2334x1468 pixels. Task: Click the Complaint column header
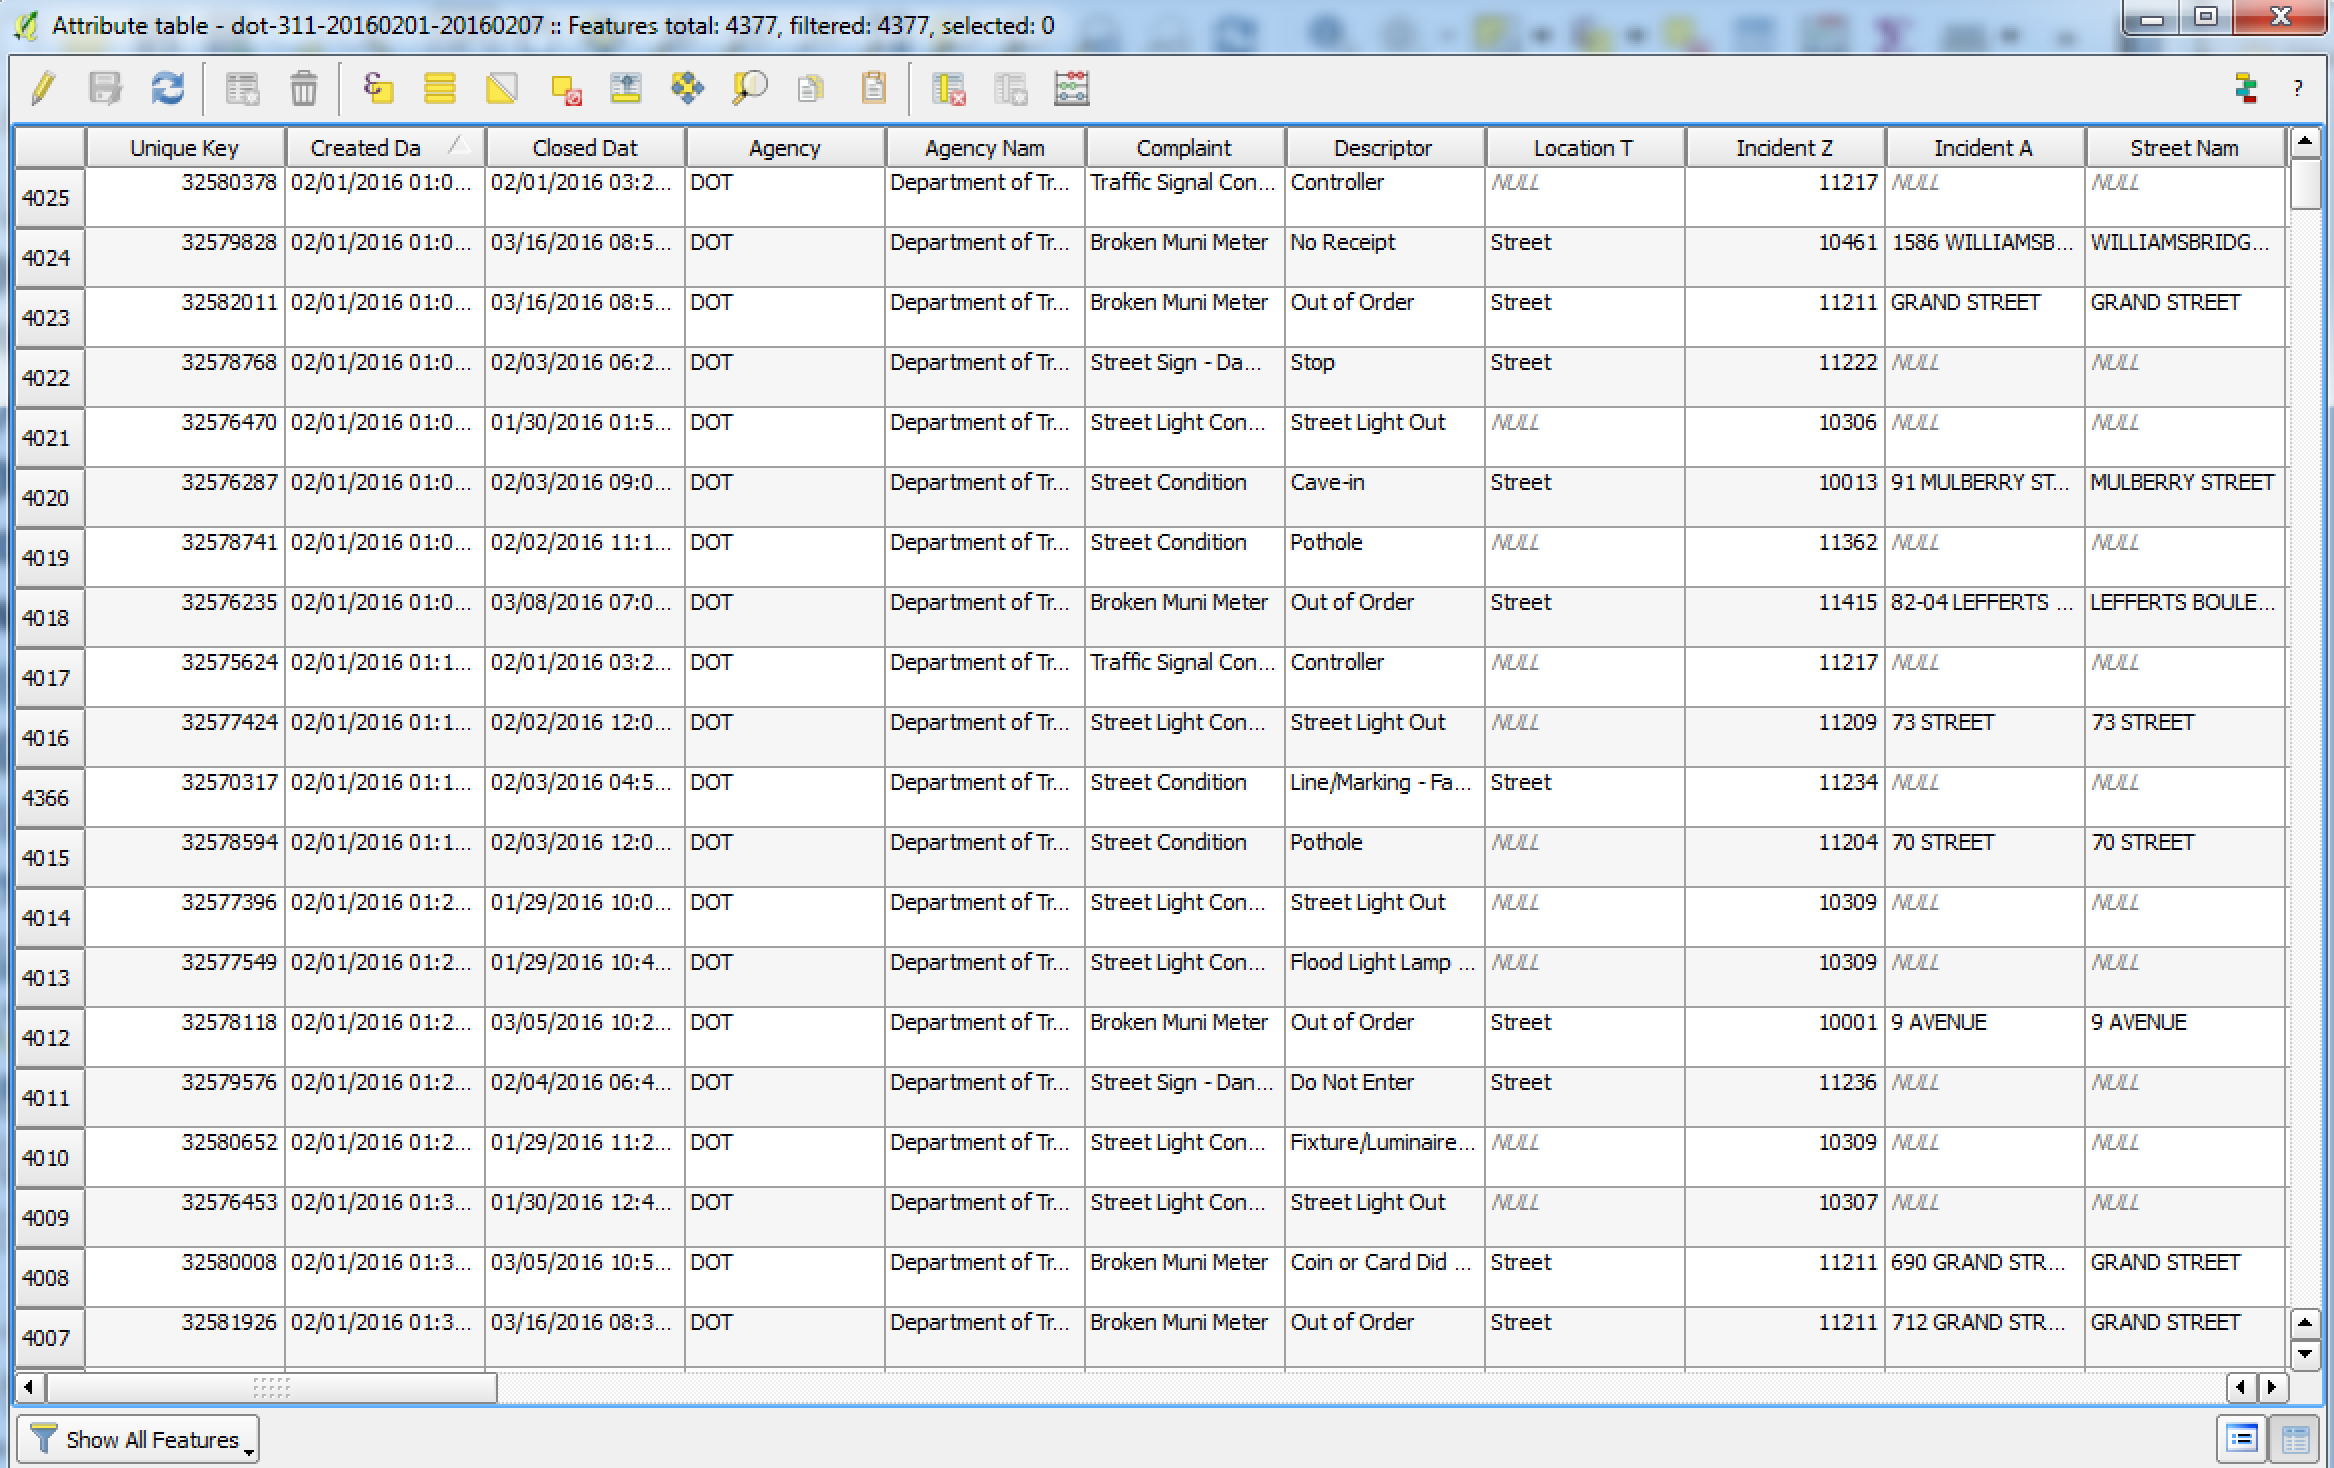click(x=1185, y=148)
